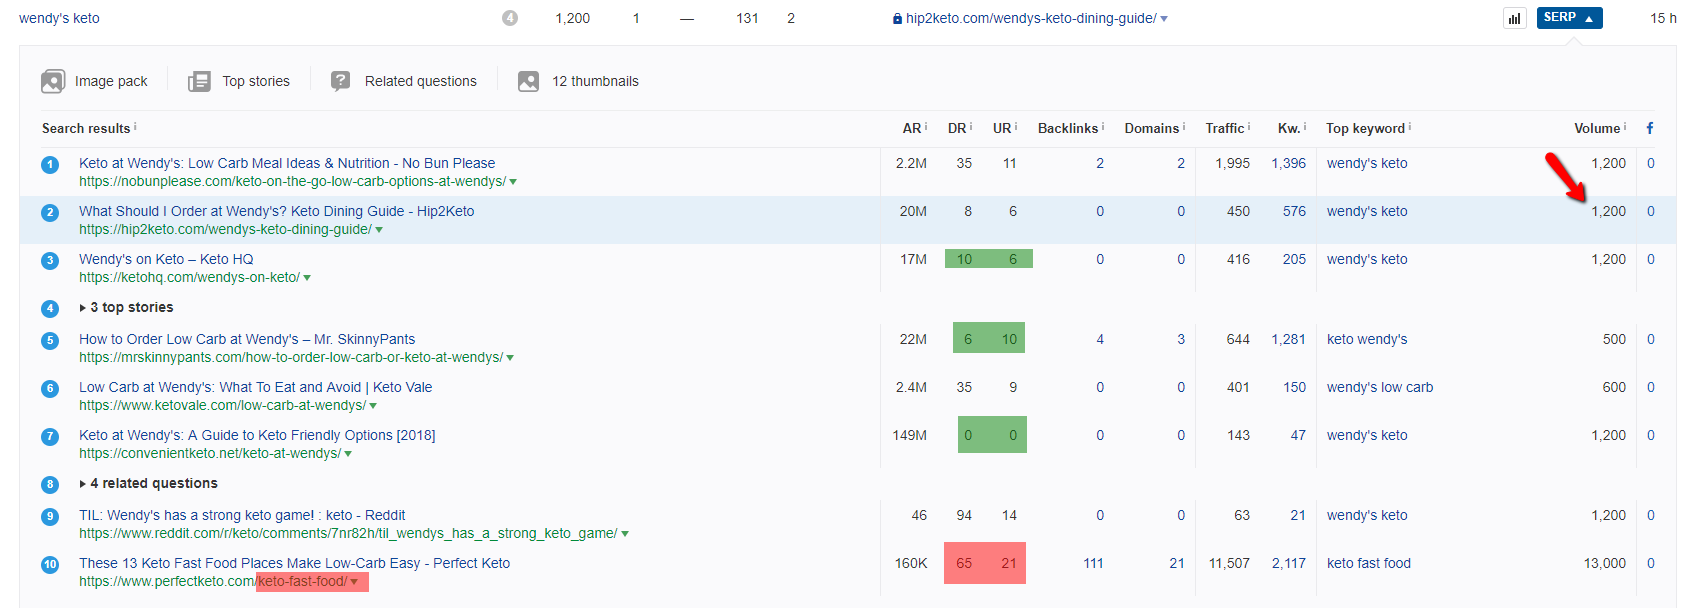Open the reddit.com/r/keto URL link
The width and height of the screenshot is (1690, 608).
pyautogui.click(x=348, y=533)
